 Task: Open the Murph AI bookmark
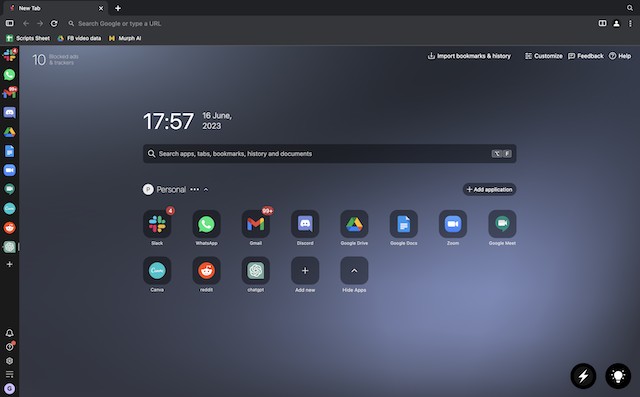point(125,38)
